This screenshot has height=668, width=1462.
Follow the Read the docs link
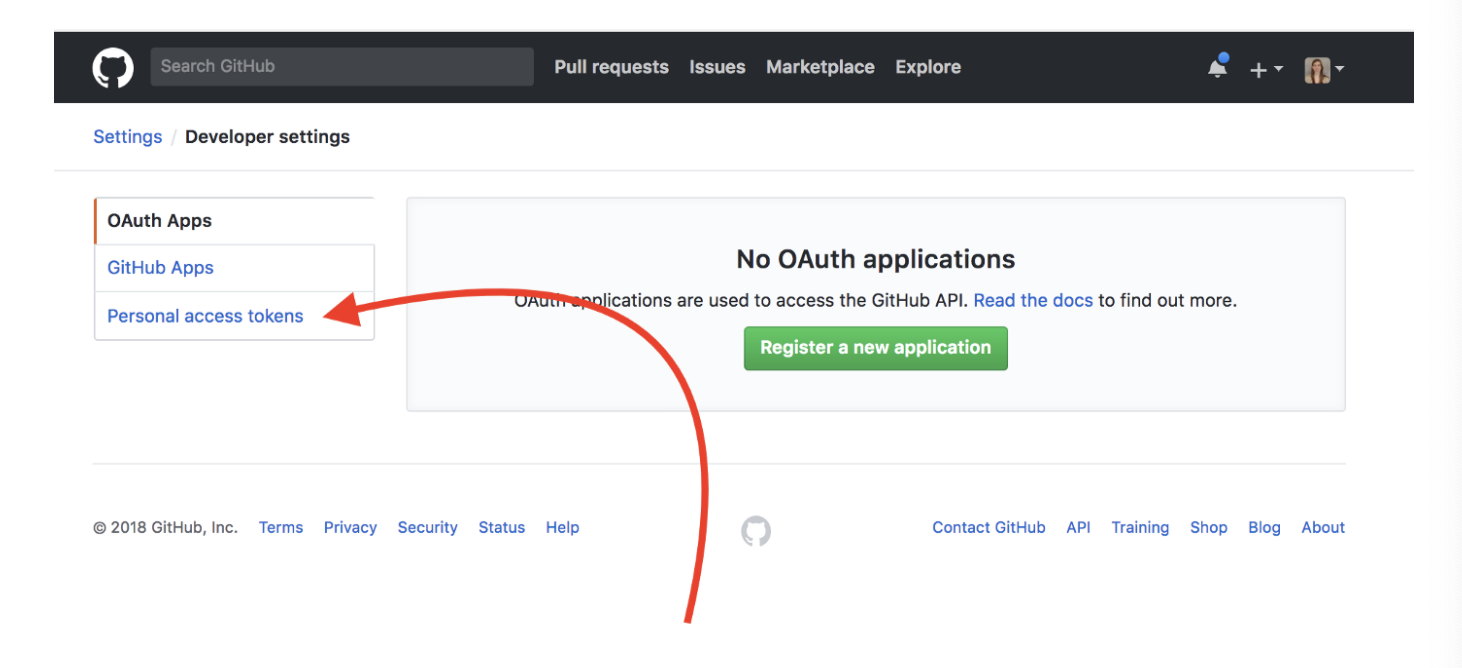coord(1033,300)
